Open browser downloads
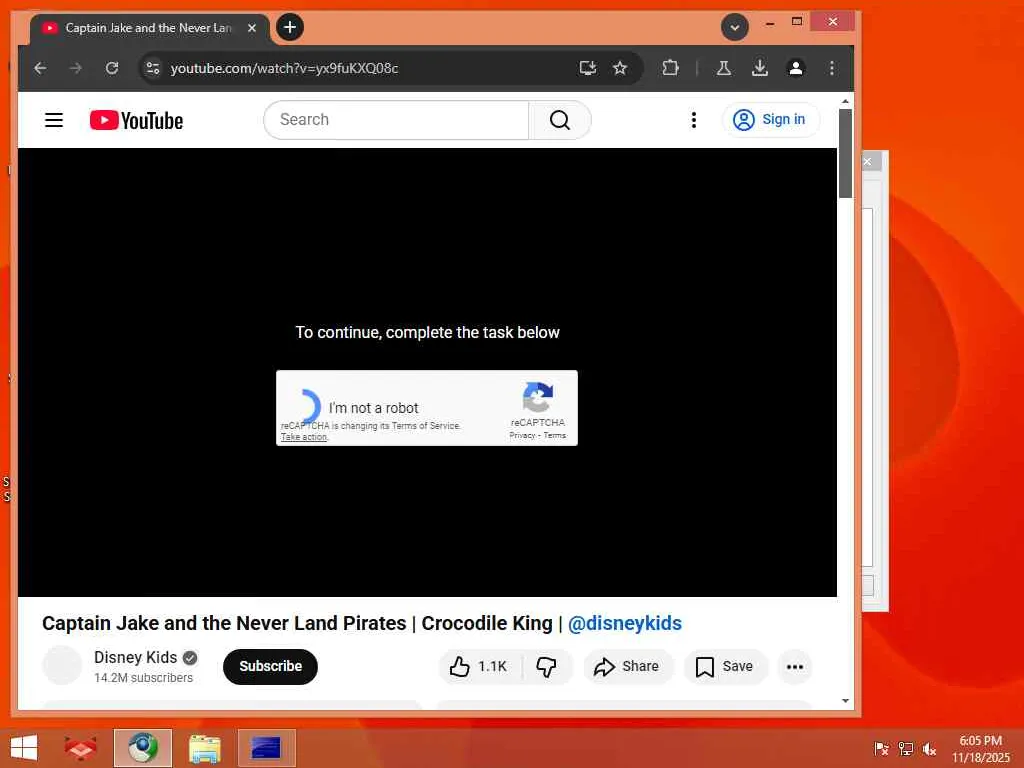 760,68
